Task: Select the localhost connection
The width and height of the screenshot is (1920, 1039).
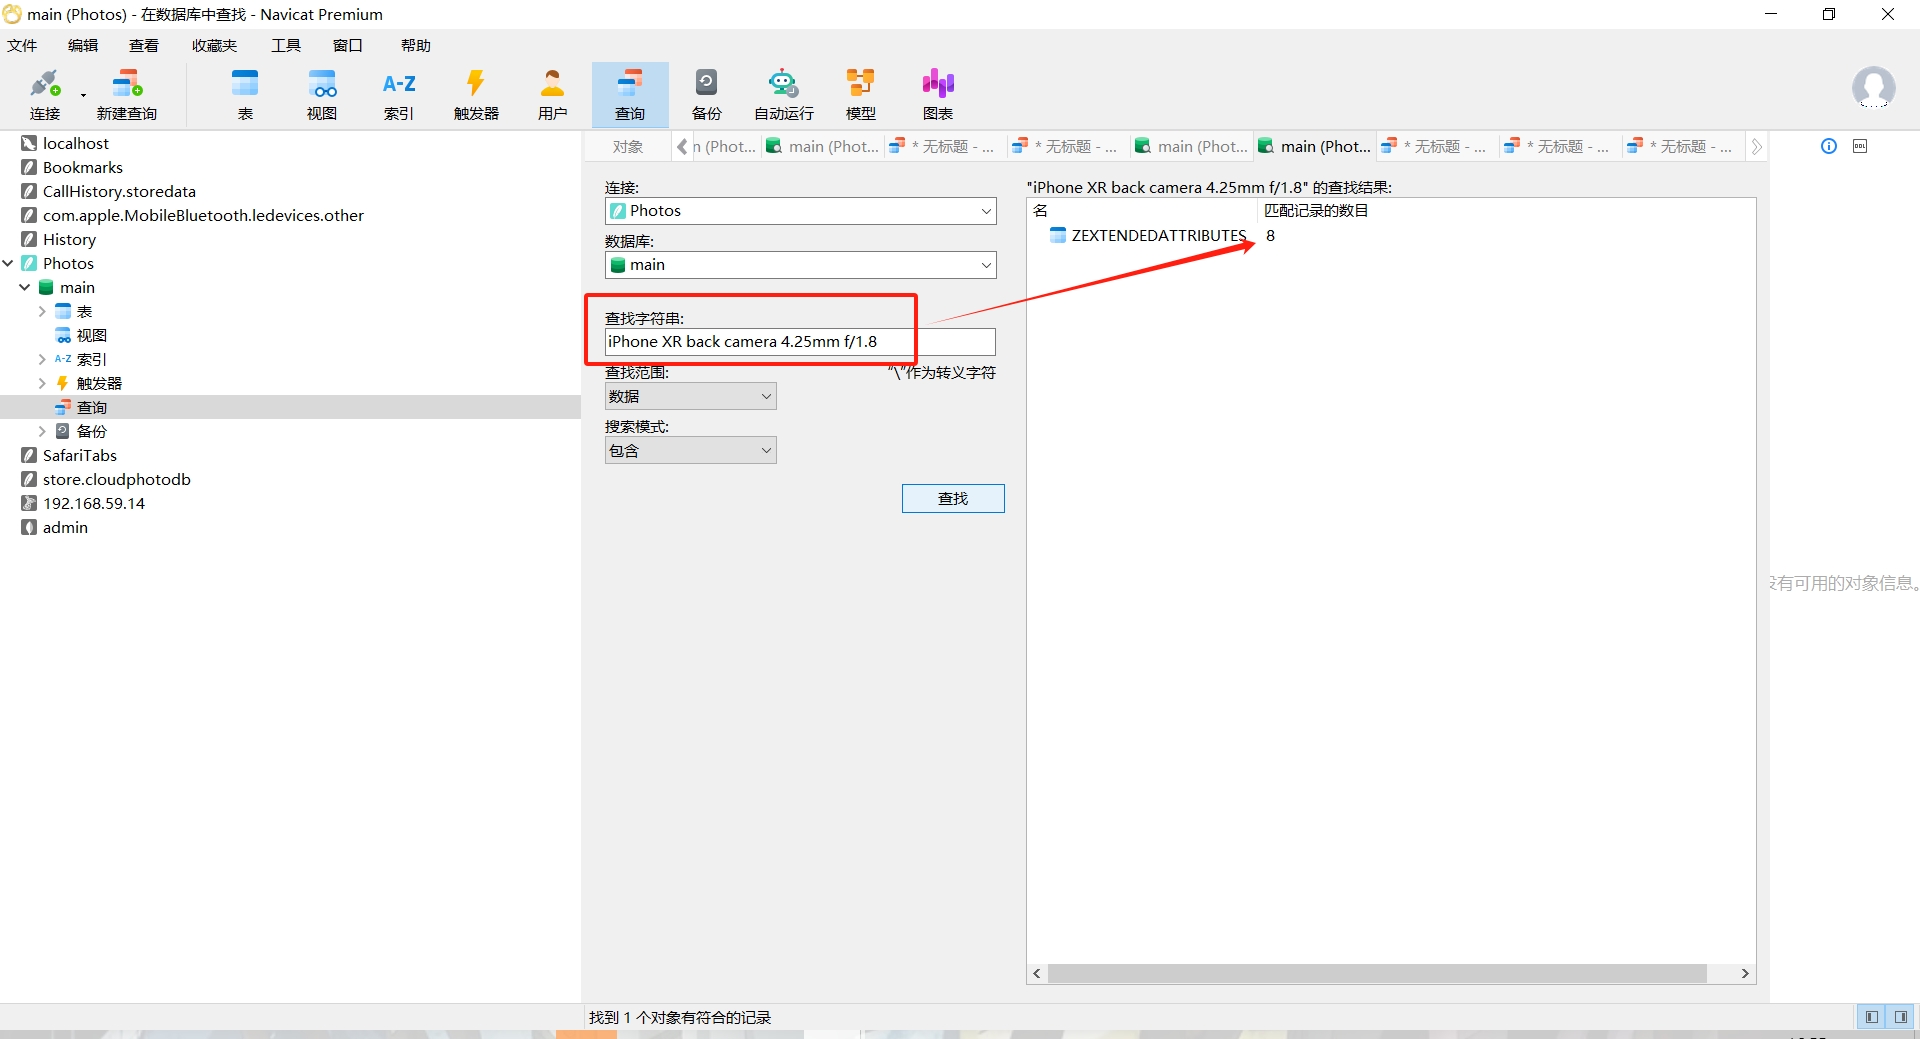Action: tap(75, 143)
